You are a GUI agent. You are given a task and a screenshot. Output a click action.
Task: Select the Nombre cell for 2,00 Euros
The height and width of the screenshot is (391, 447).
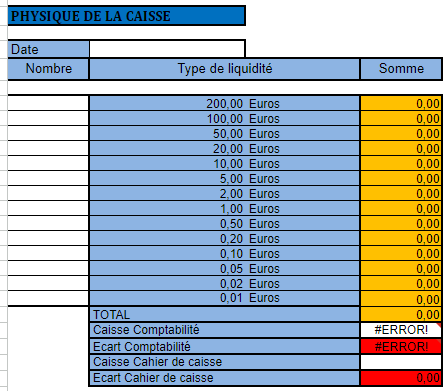[x=48, y=193]
